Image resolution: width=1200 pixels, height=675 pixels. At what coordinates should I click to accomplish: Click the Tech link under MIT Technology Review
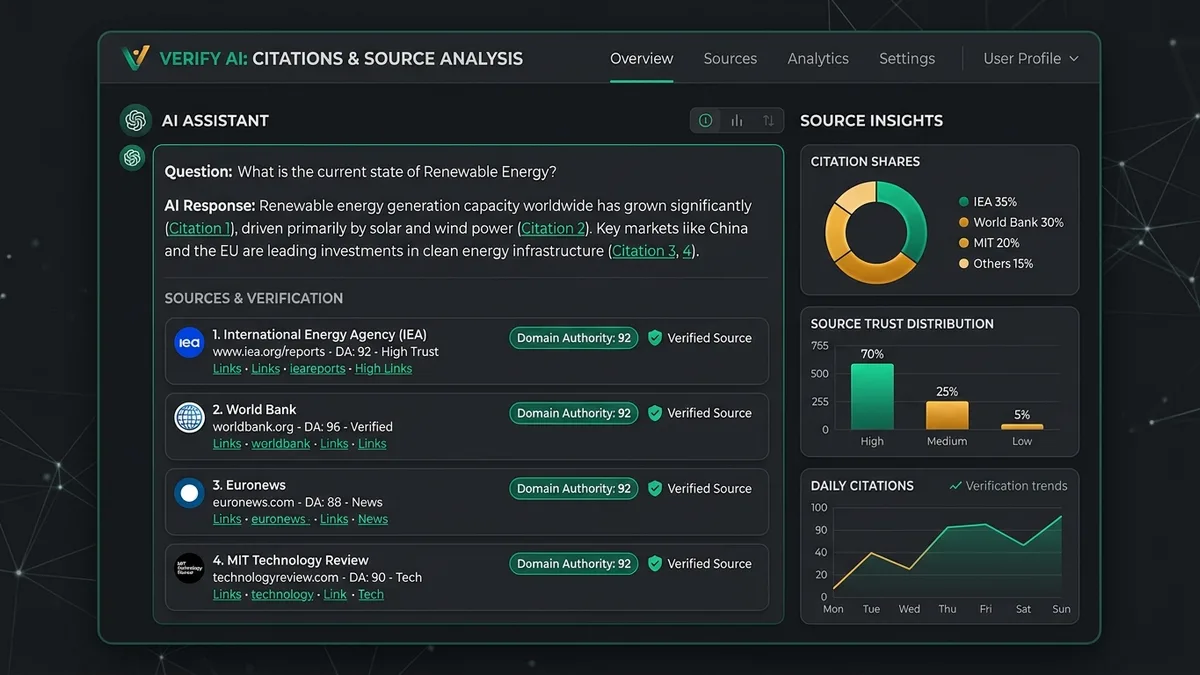coord(371,594)
